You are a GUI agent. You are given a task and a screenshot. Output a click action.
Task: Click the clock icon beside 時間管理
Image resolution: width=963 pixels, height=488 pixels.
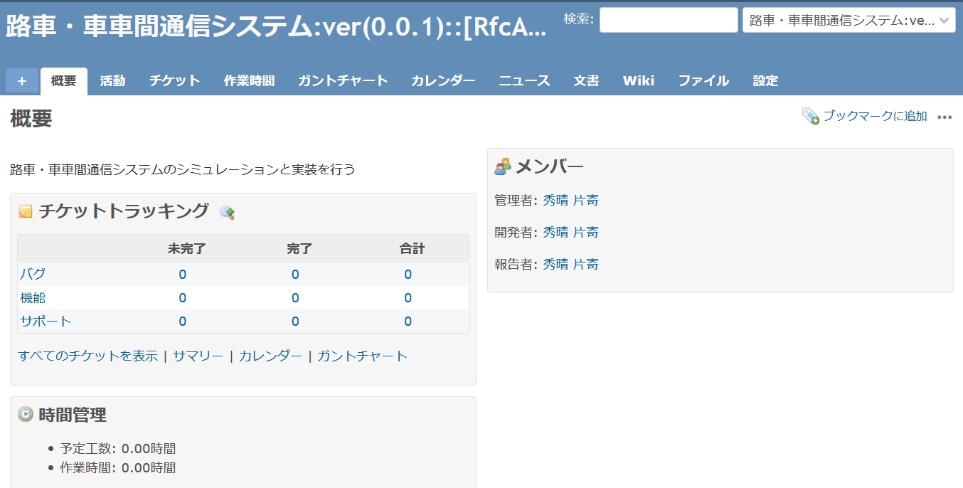[x=25, y=414]
